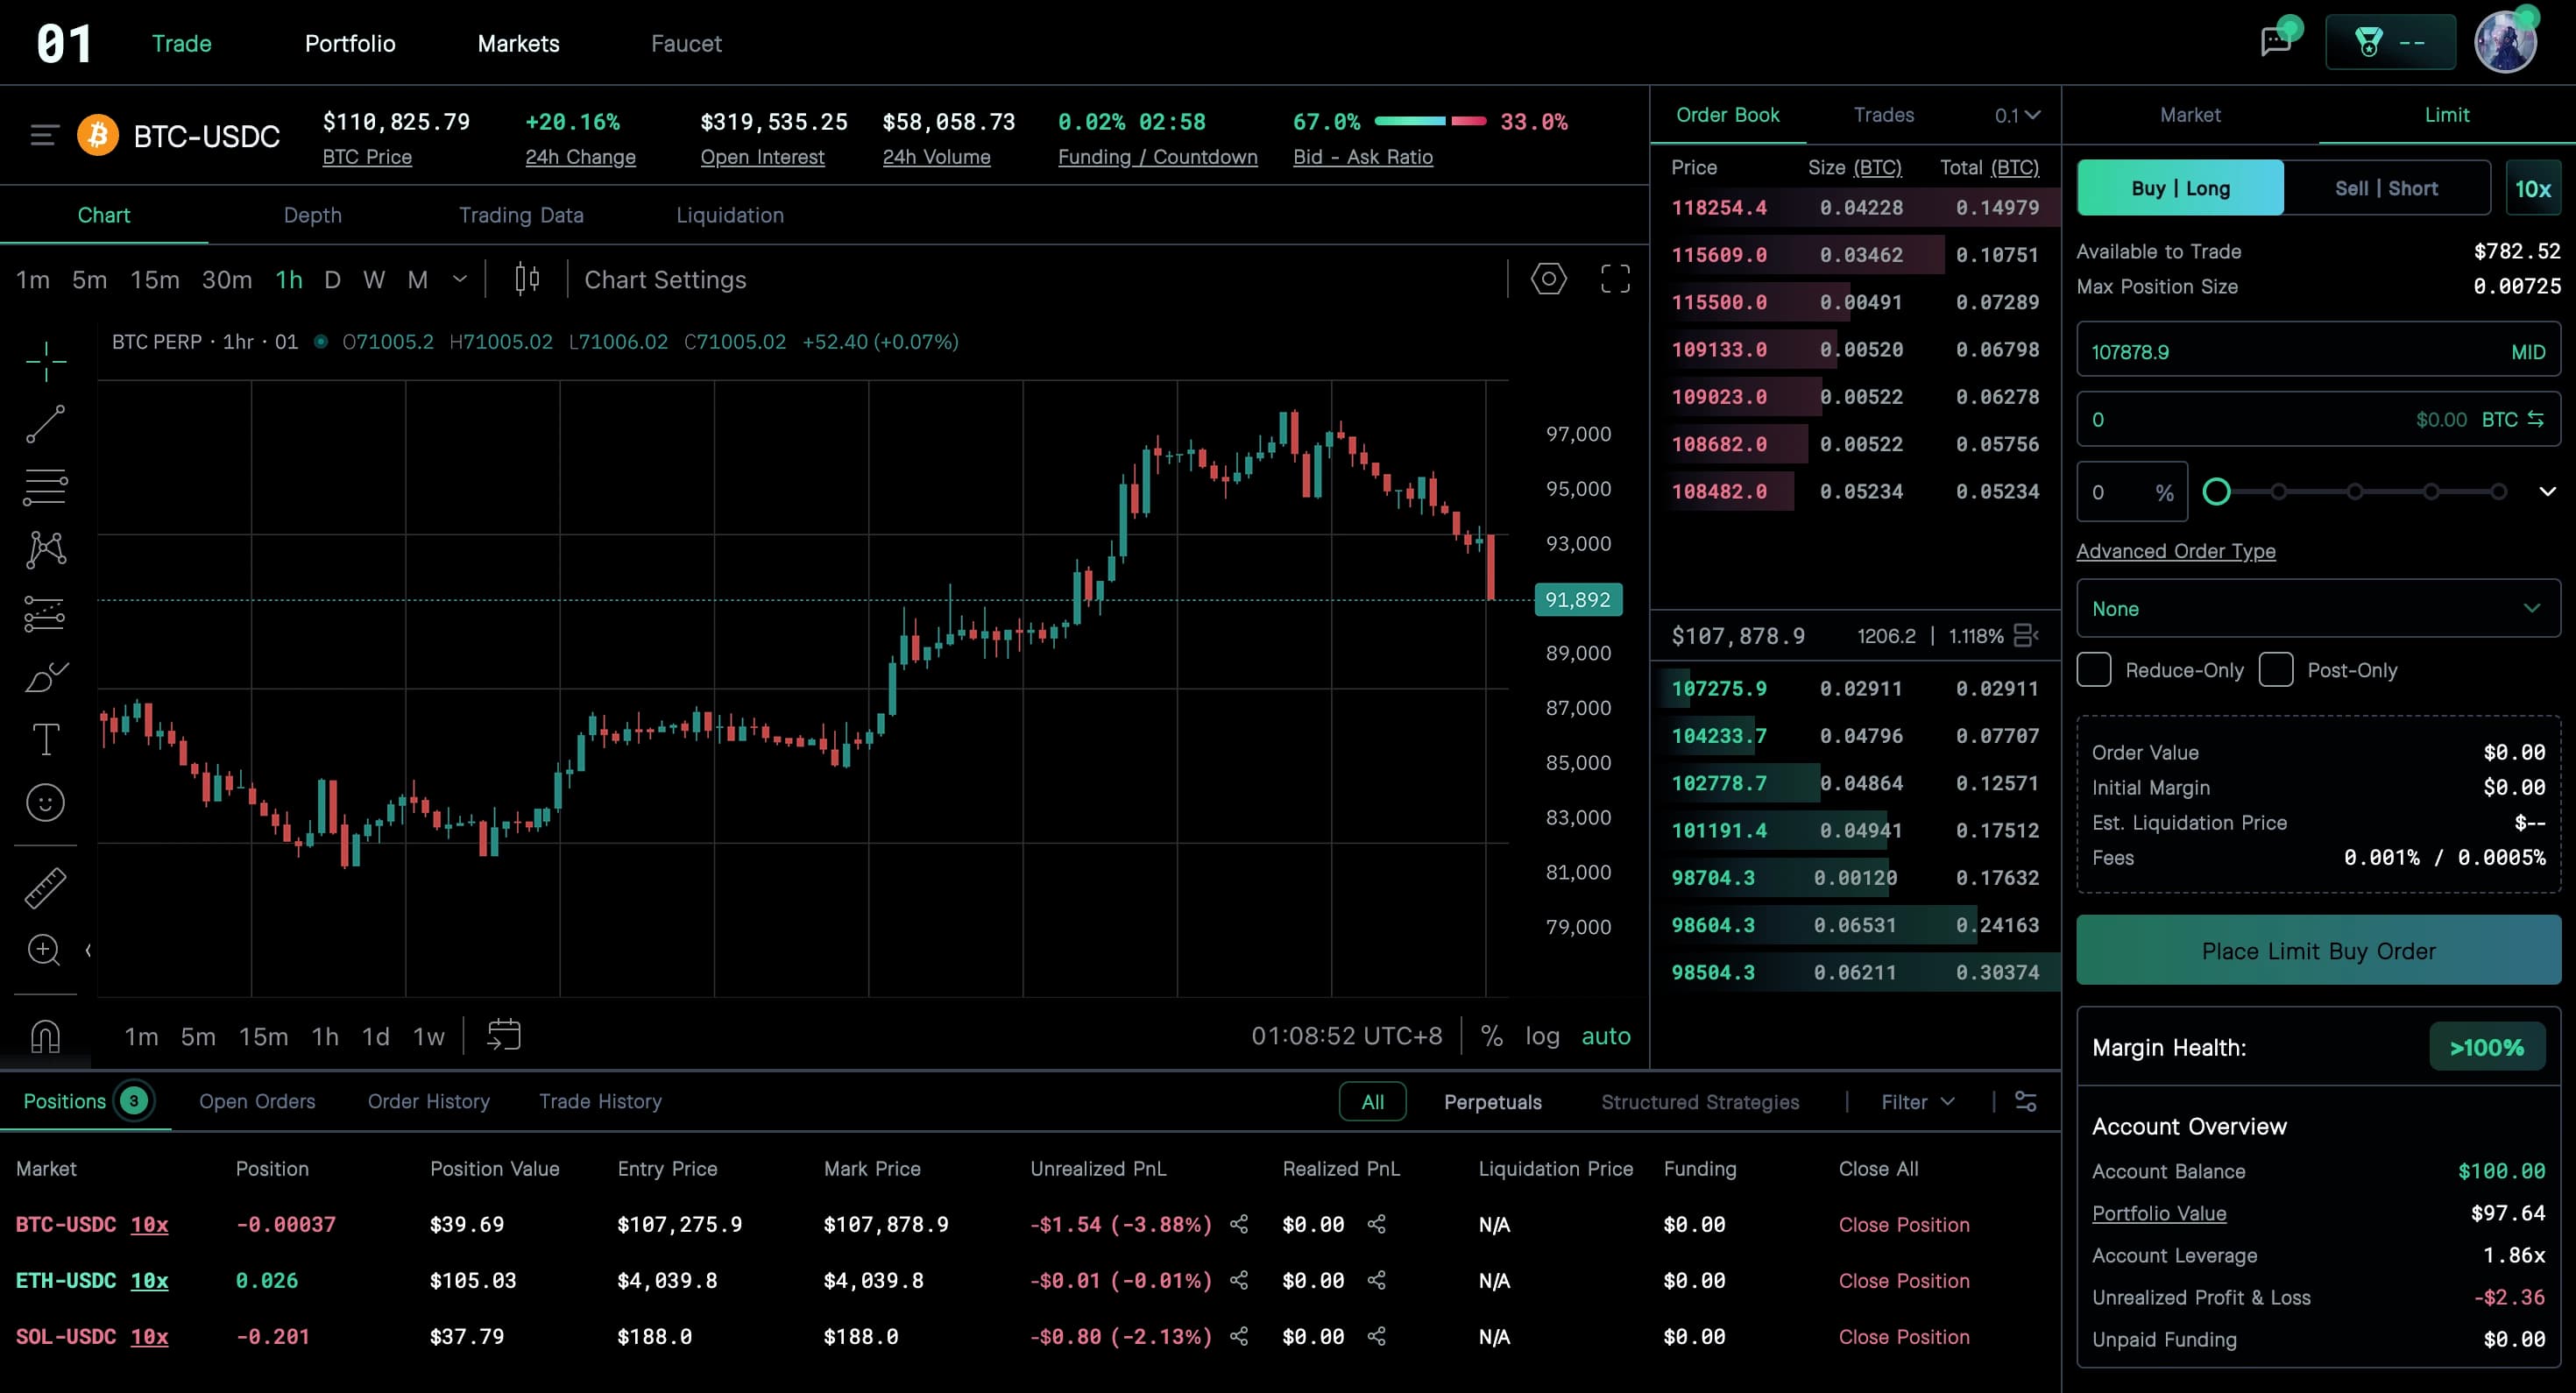Viewport: 2576px width, 1393px height.
Task: Click the order size percentage slider handle
Action: 2217,492
